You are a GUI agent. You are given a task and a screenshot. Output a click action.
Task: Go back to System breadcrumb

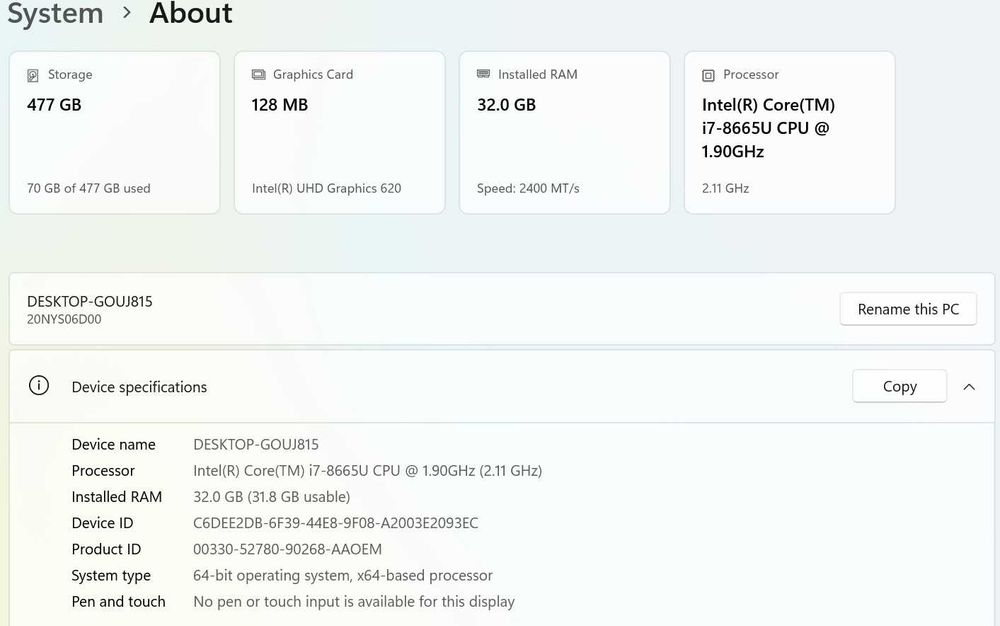coord(55,13)
